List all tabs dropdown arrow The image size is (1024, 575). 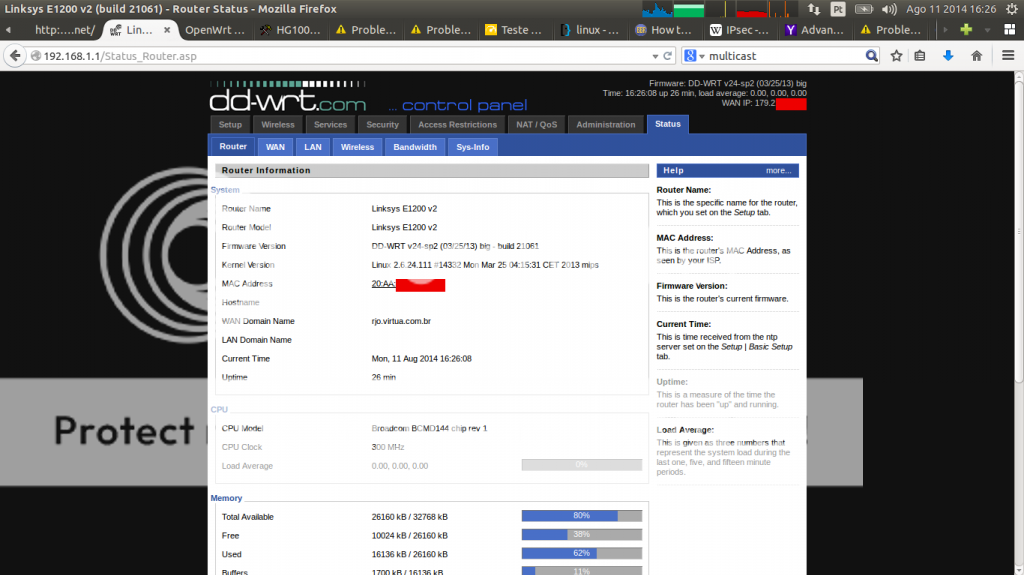click(987, 30)
